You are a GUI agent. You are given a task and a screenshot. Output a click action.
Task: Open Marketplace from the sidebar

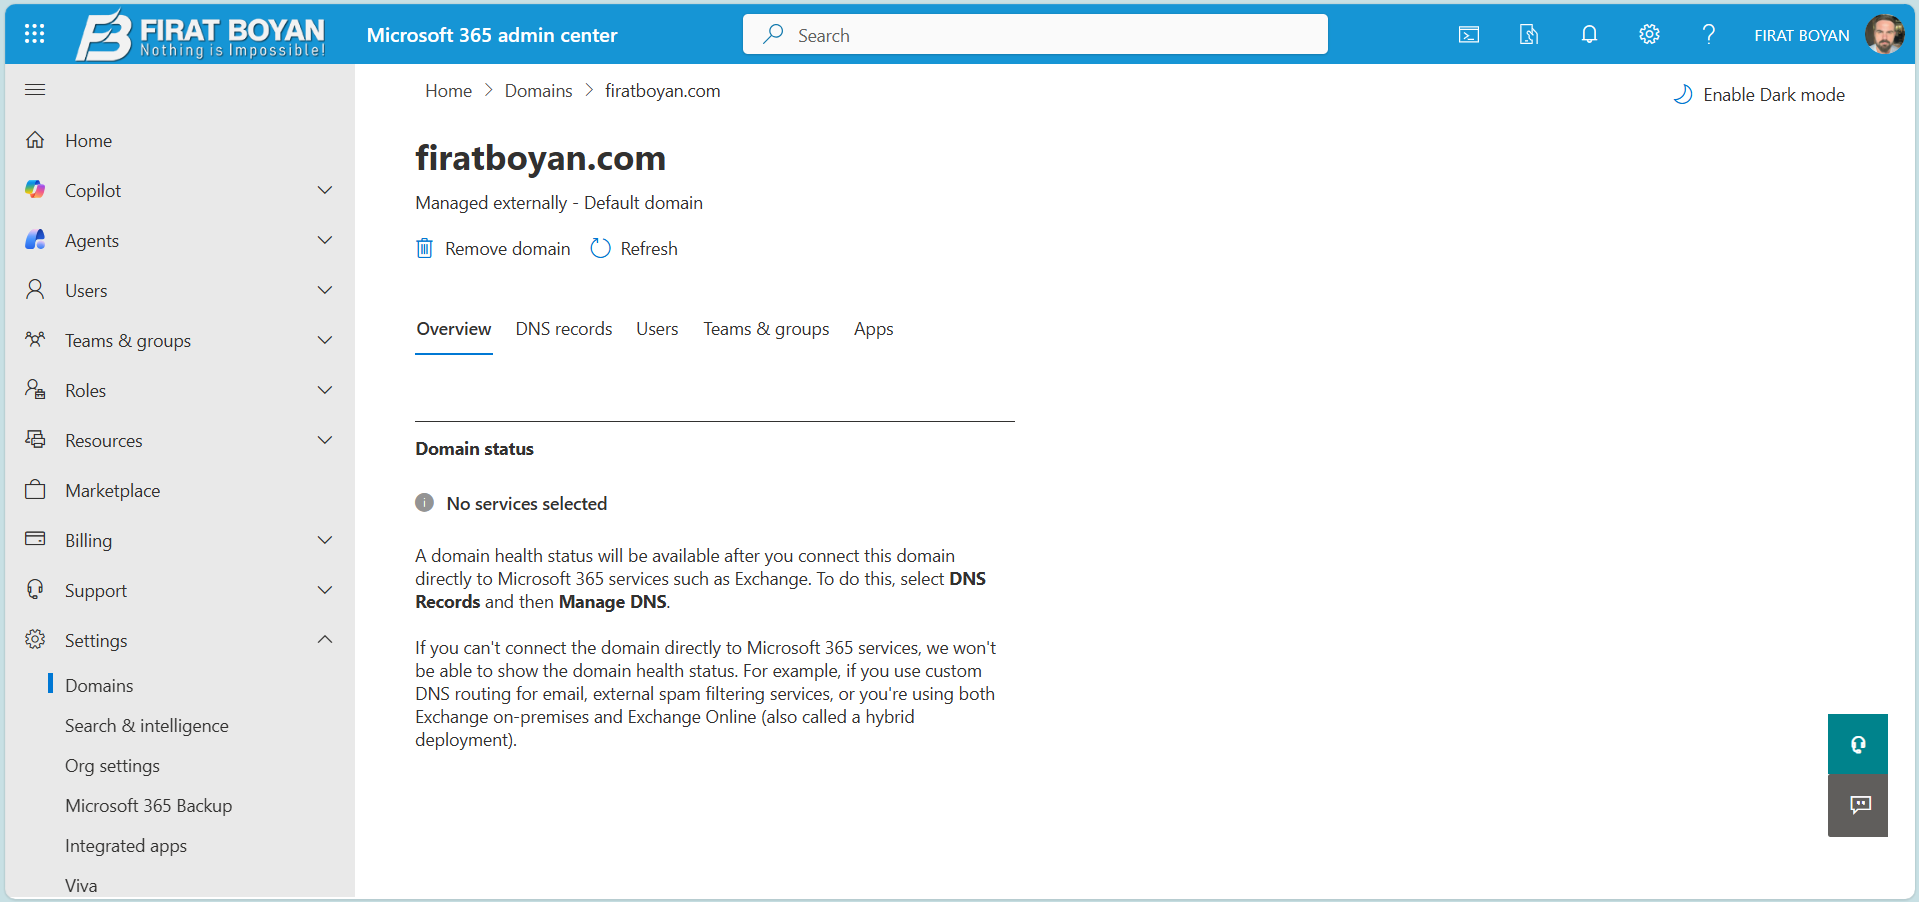click(x=112, y=490)
